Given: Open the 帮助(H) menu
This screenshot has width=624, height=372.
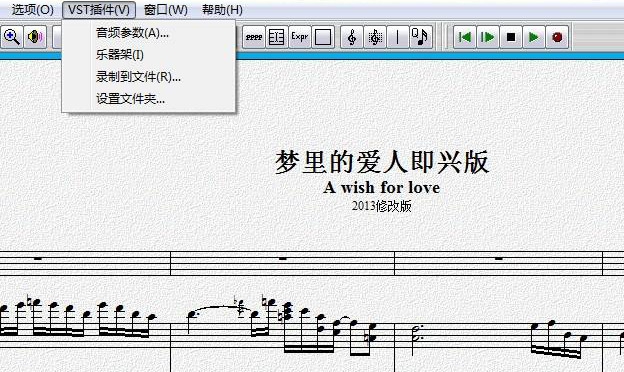Looking at the screenshot, I should pos(222,10).
